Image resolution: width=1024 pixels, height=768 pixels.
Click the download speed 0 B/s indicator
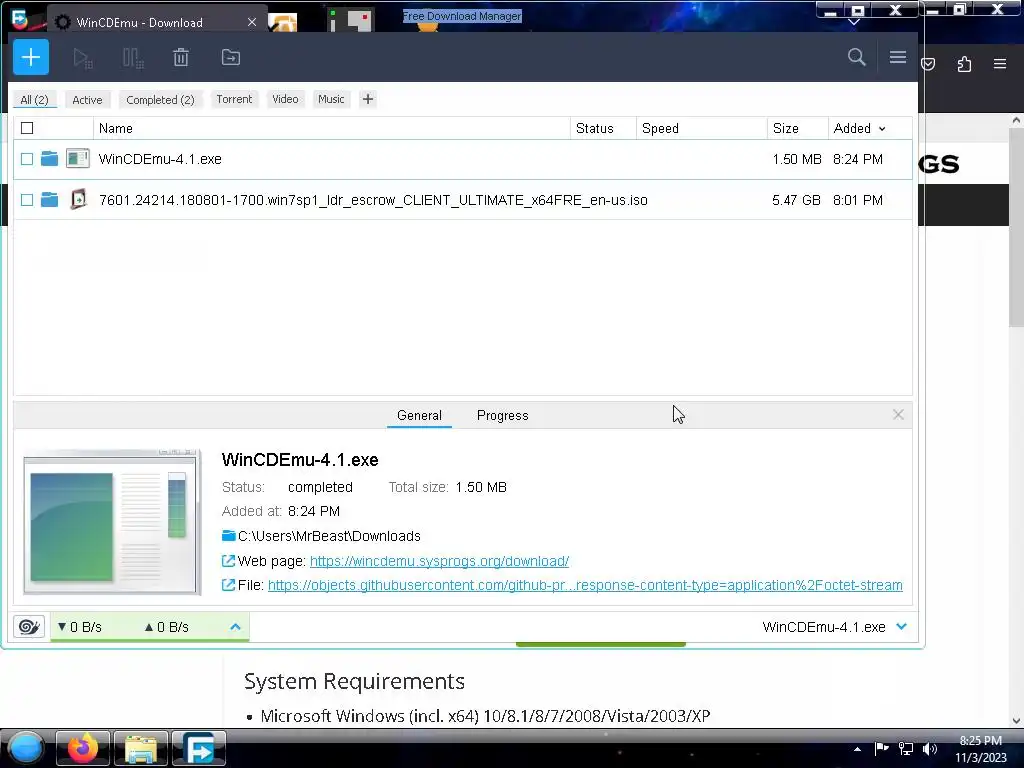click(x=79, y=627)
